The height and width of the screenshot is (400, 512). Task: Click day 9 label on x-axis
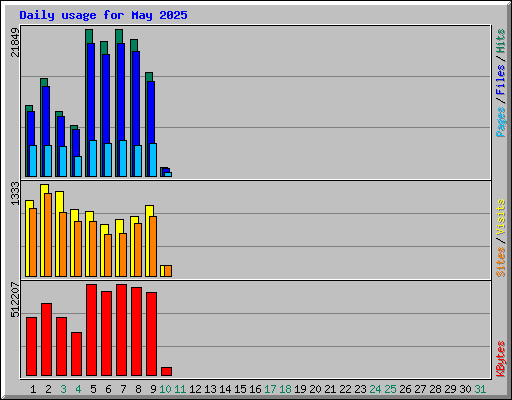[x=153, y=389]
